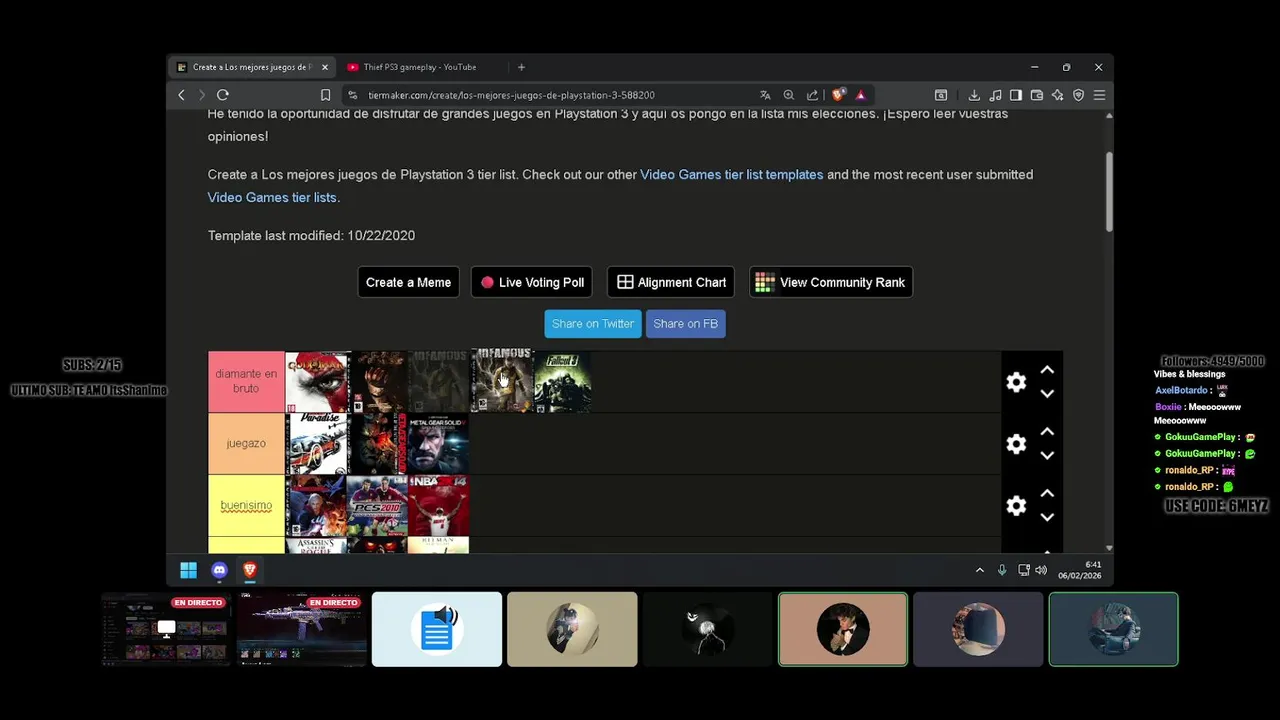Click the VPN shield icon in toolbar
The image size is (1280, 720).
click(1078, 95)
